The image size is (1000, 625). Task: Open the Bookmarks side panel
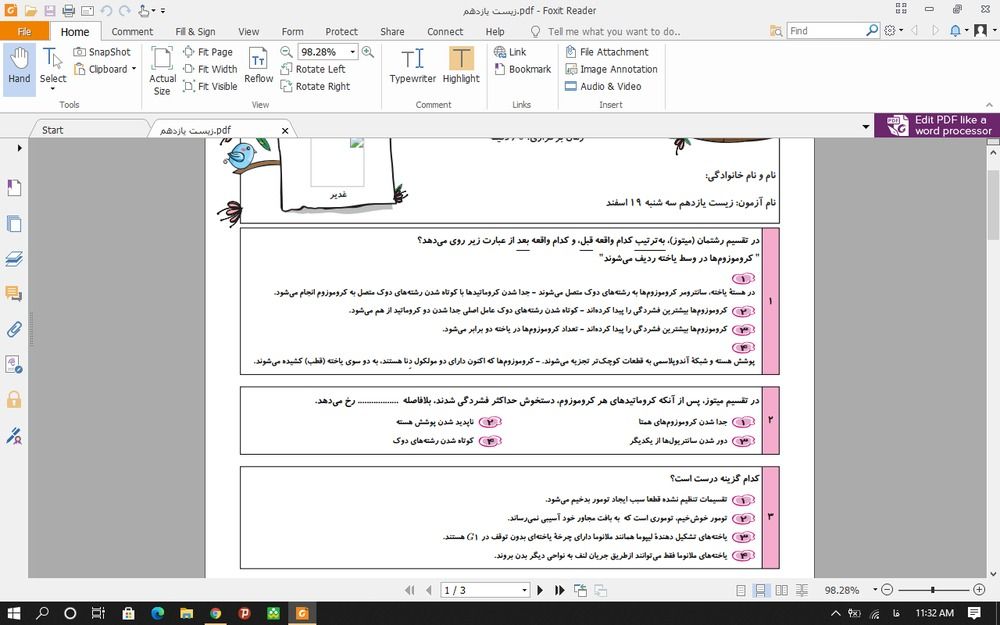[14, 187]
